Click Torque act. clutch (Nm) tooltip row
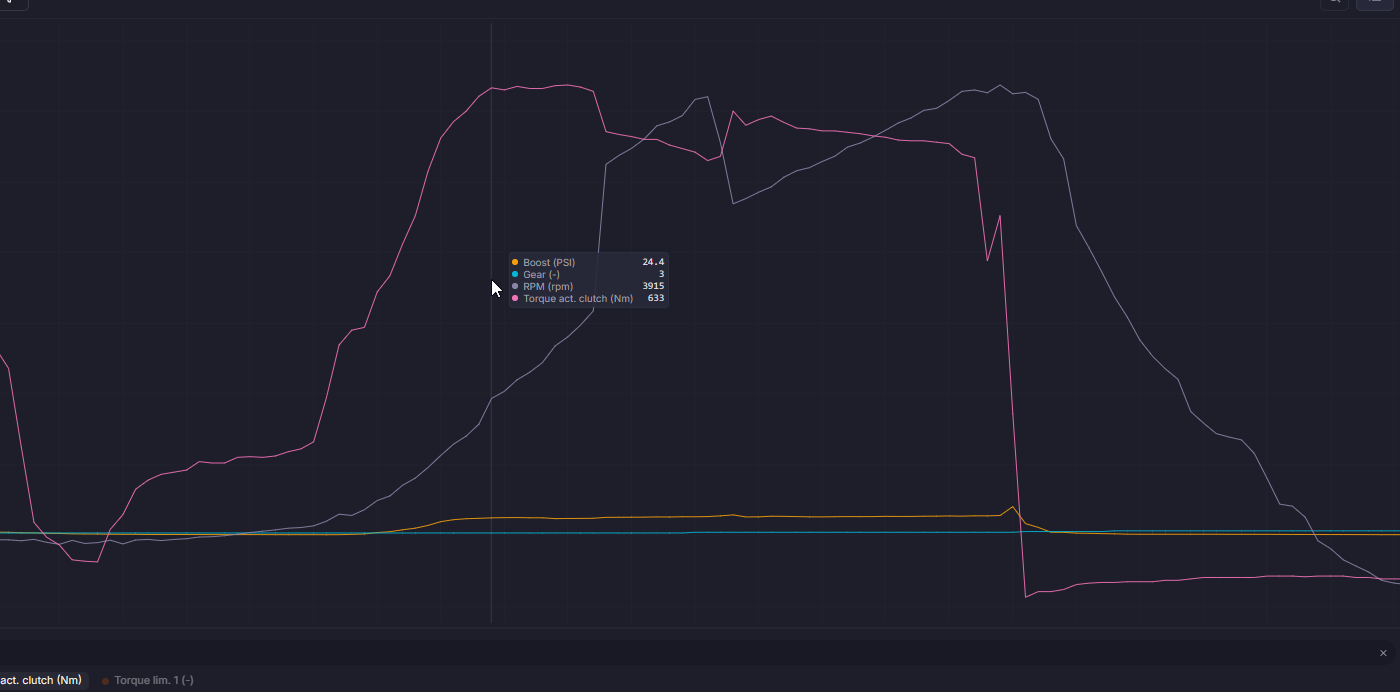The width and height of the screenshot is (1400, 692). pyautogui.click(x=588, y=298)
